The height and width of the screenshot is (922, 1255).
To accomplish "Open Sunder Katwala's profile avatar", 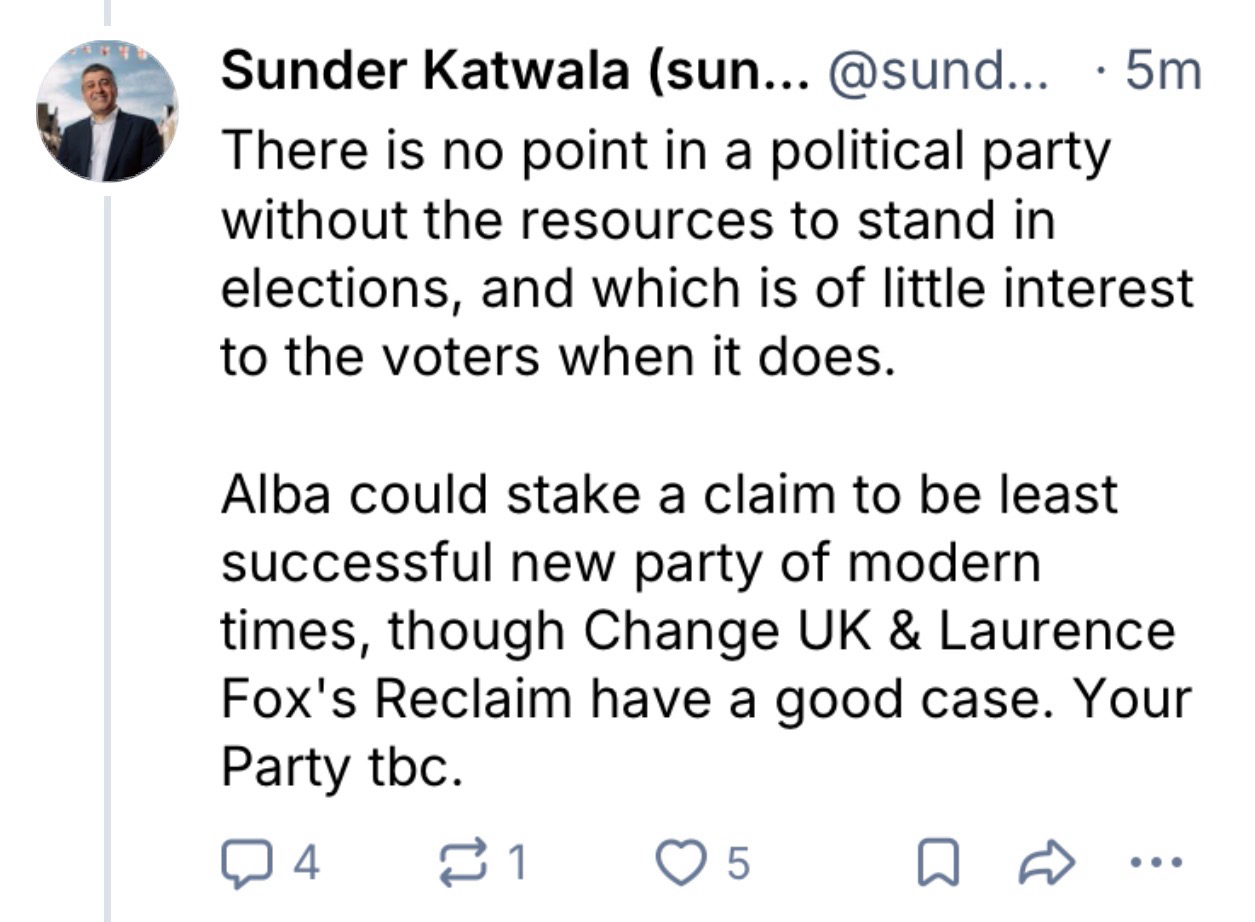I will pyautogui.click(x=107, y=111).
